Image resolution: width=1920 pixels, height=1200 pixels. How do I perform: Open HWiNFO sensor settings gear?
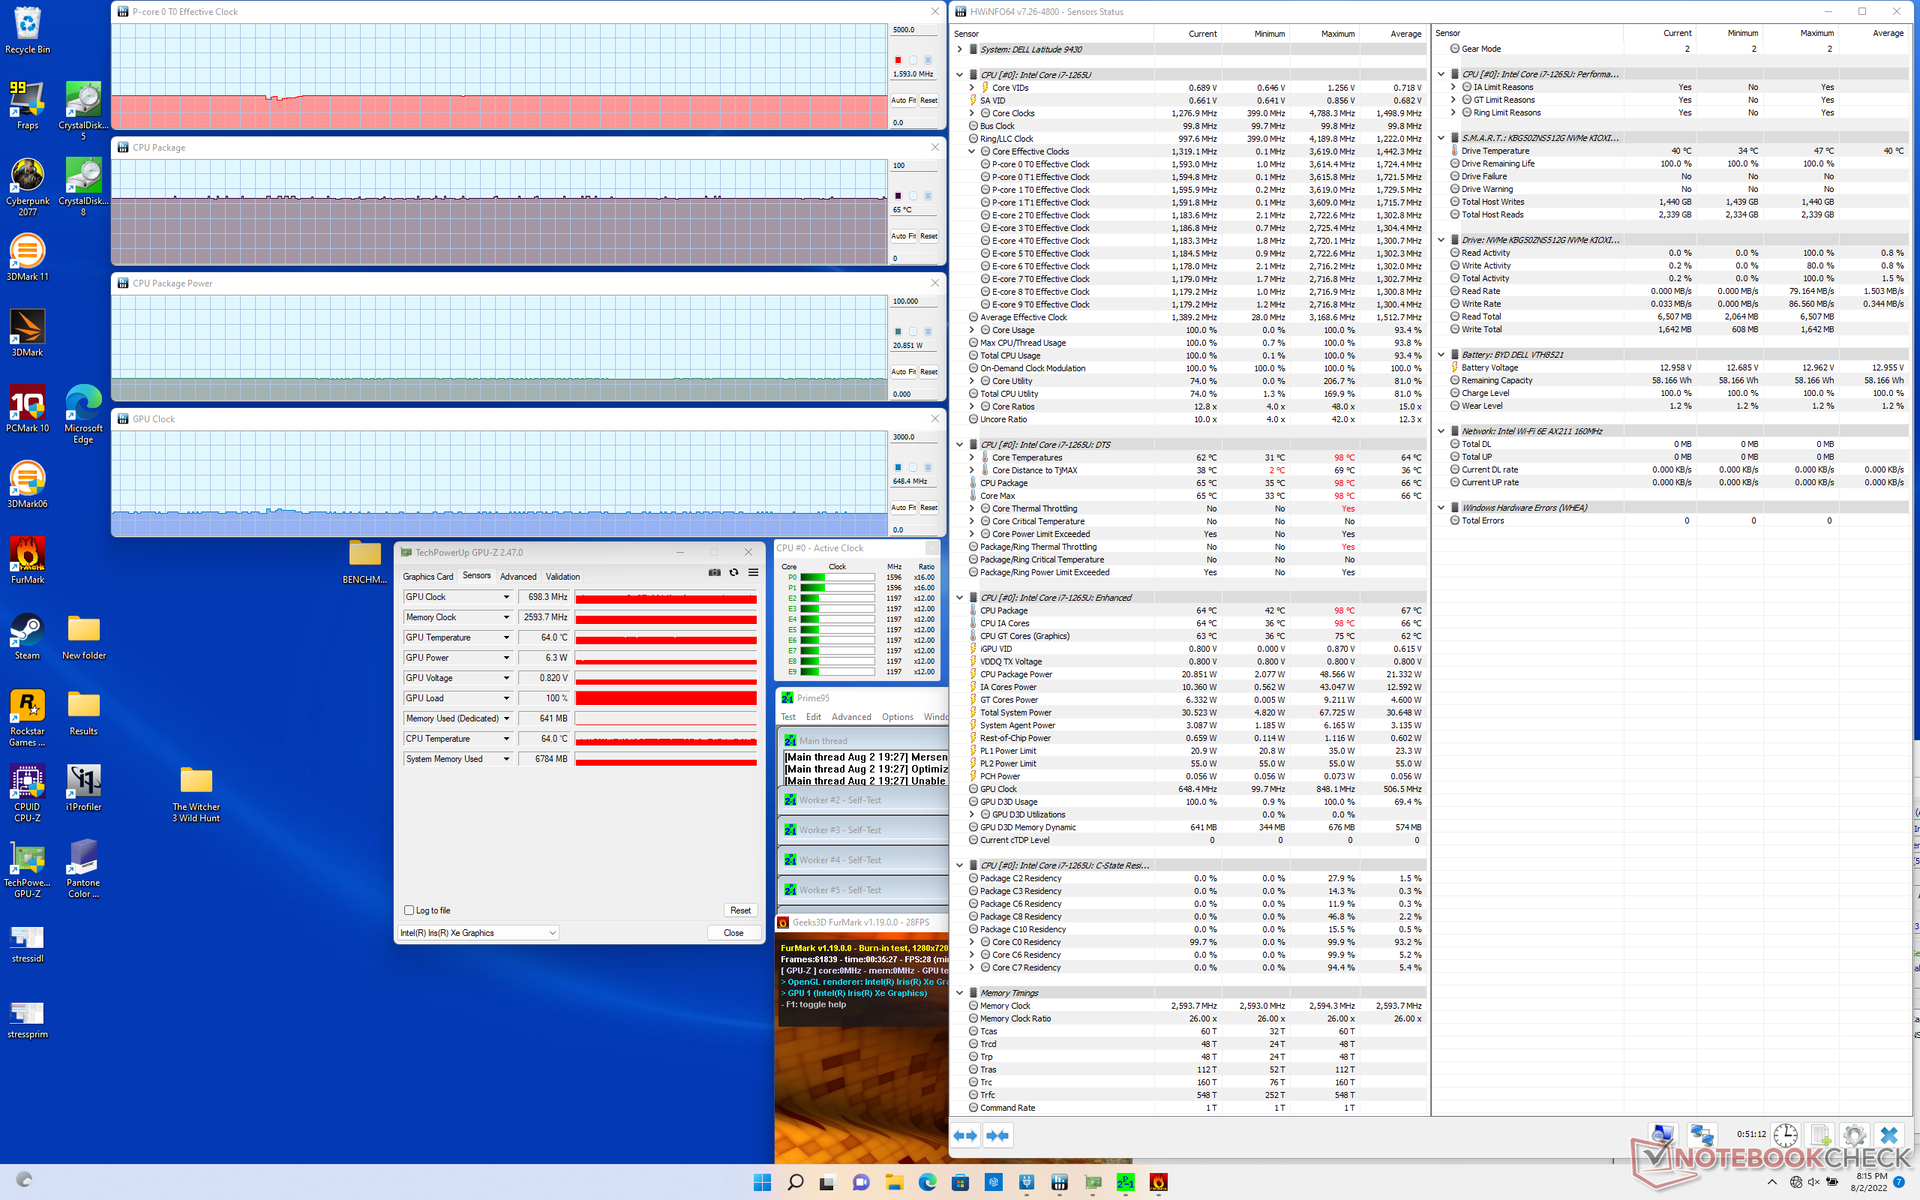point(1854,1135)
